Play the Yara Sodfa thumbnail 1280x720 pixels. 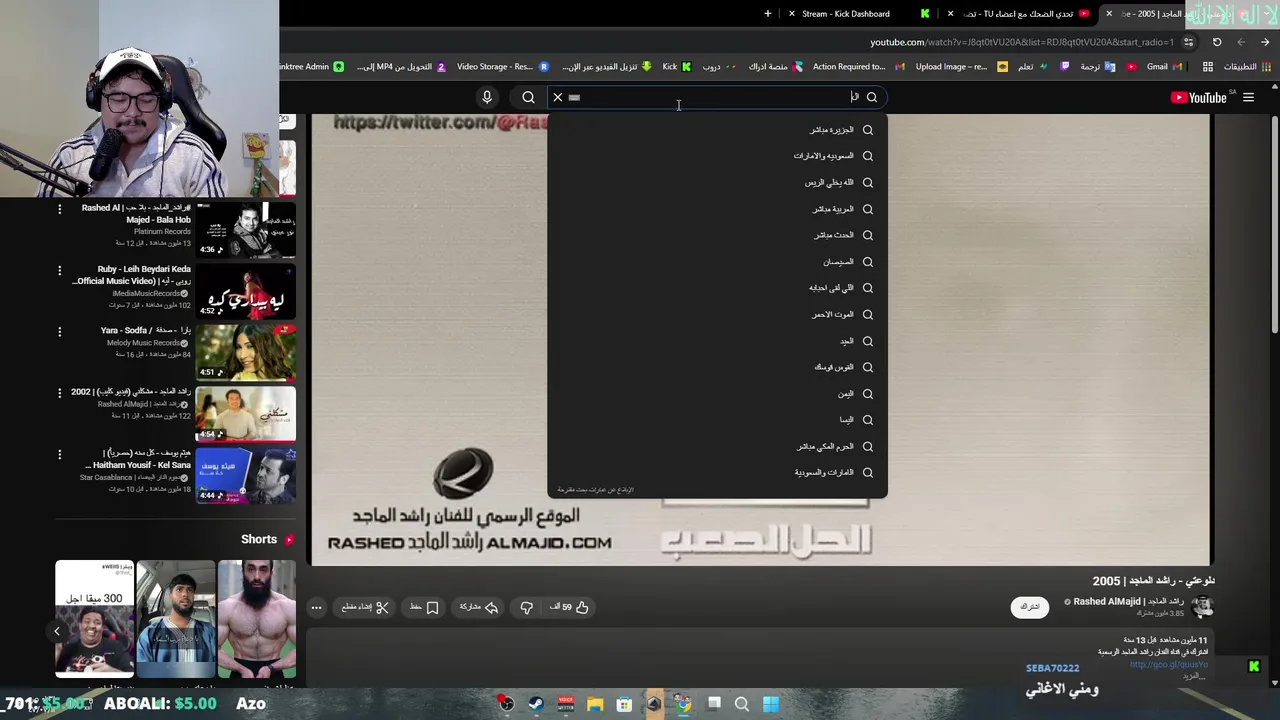coord(246,353)
